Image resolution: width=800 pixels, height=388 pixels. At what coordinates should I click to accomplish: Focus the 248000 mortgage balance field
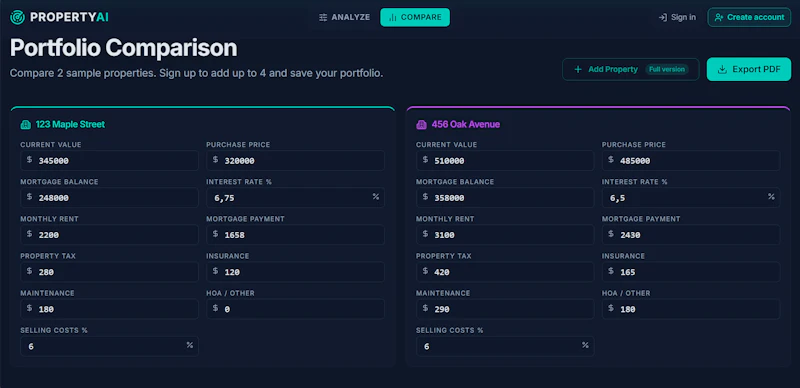[x=109, y=198]
